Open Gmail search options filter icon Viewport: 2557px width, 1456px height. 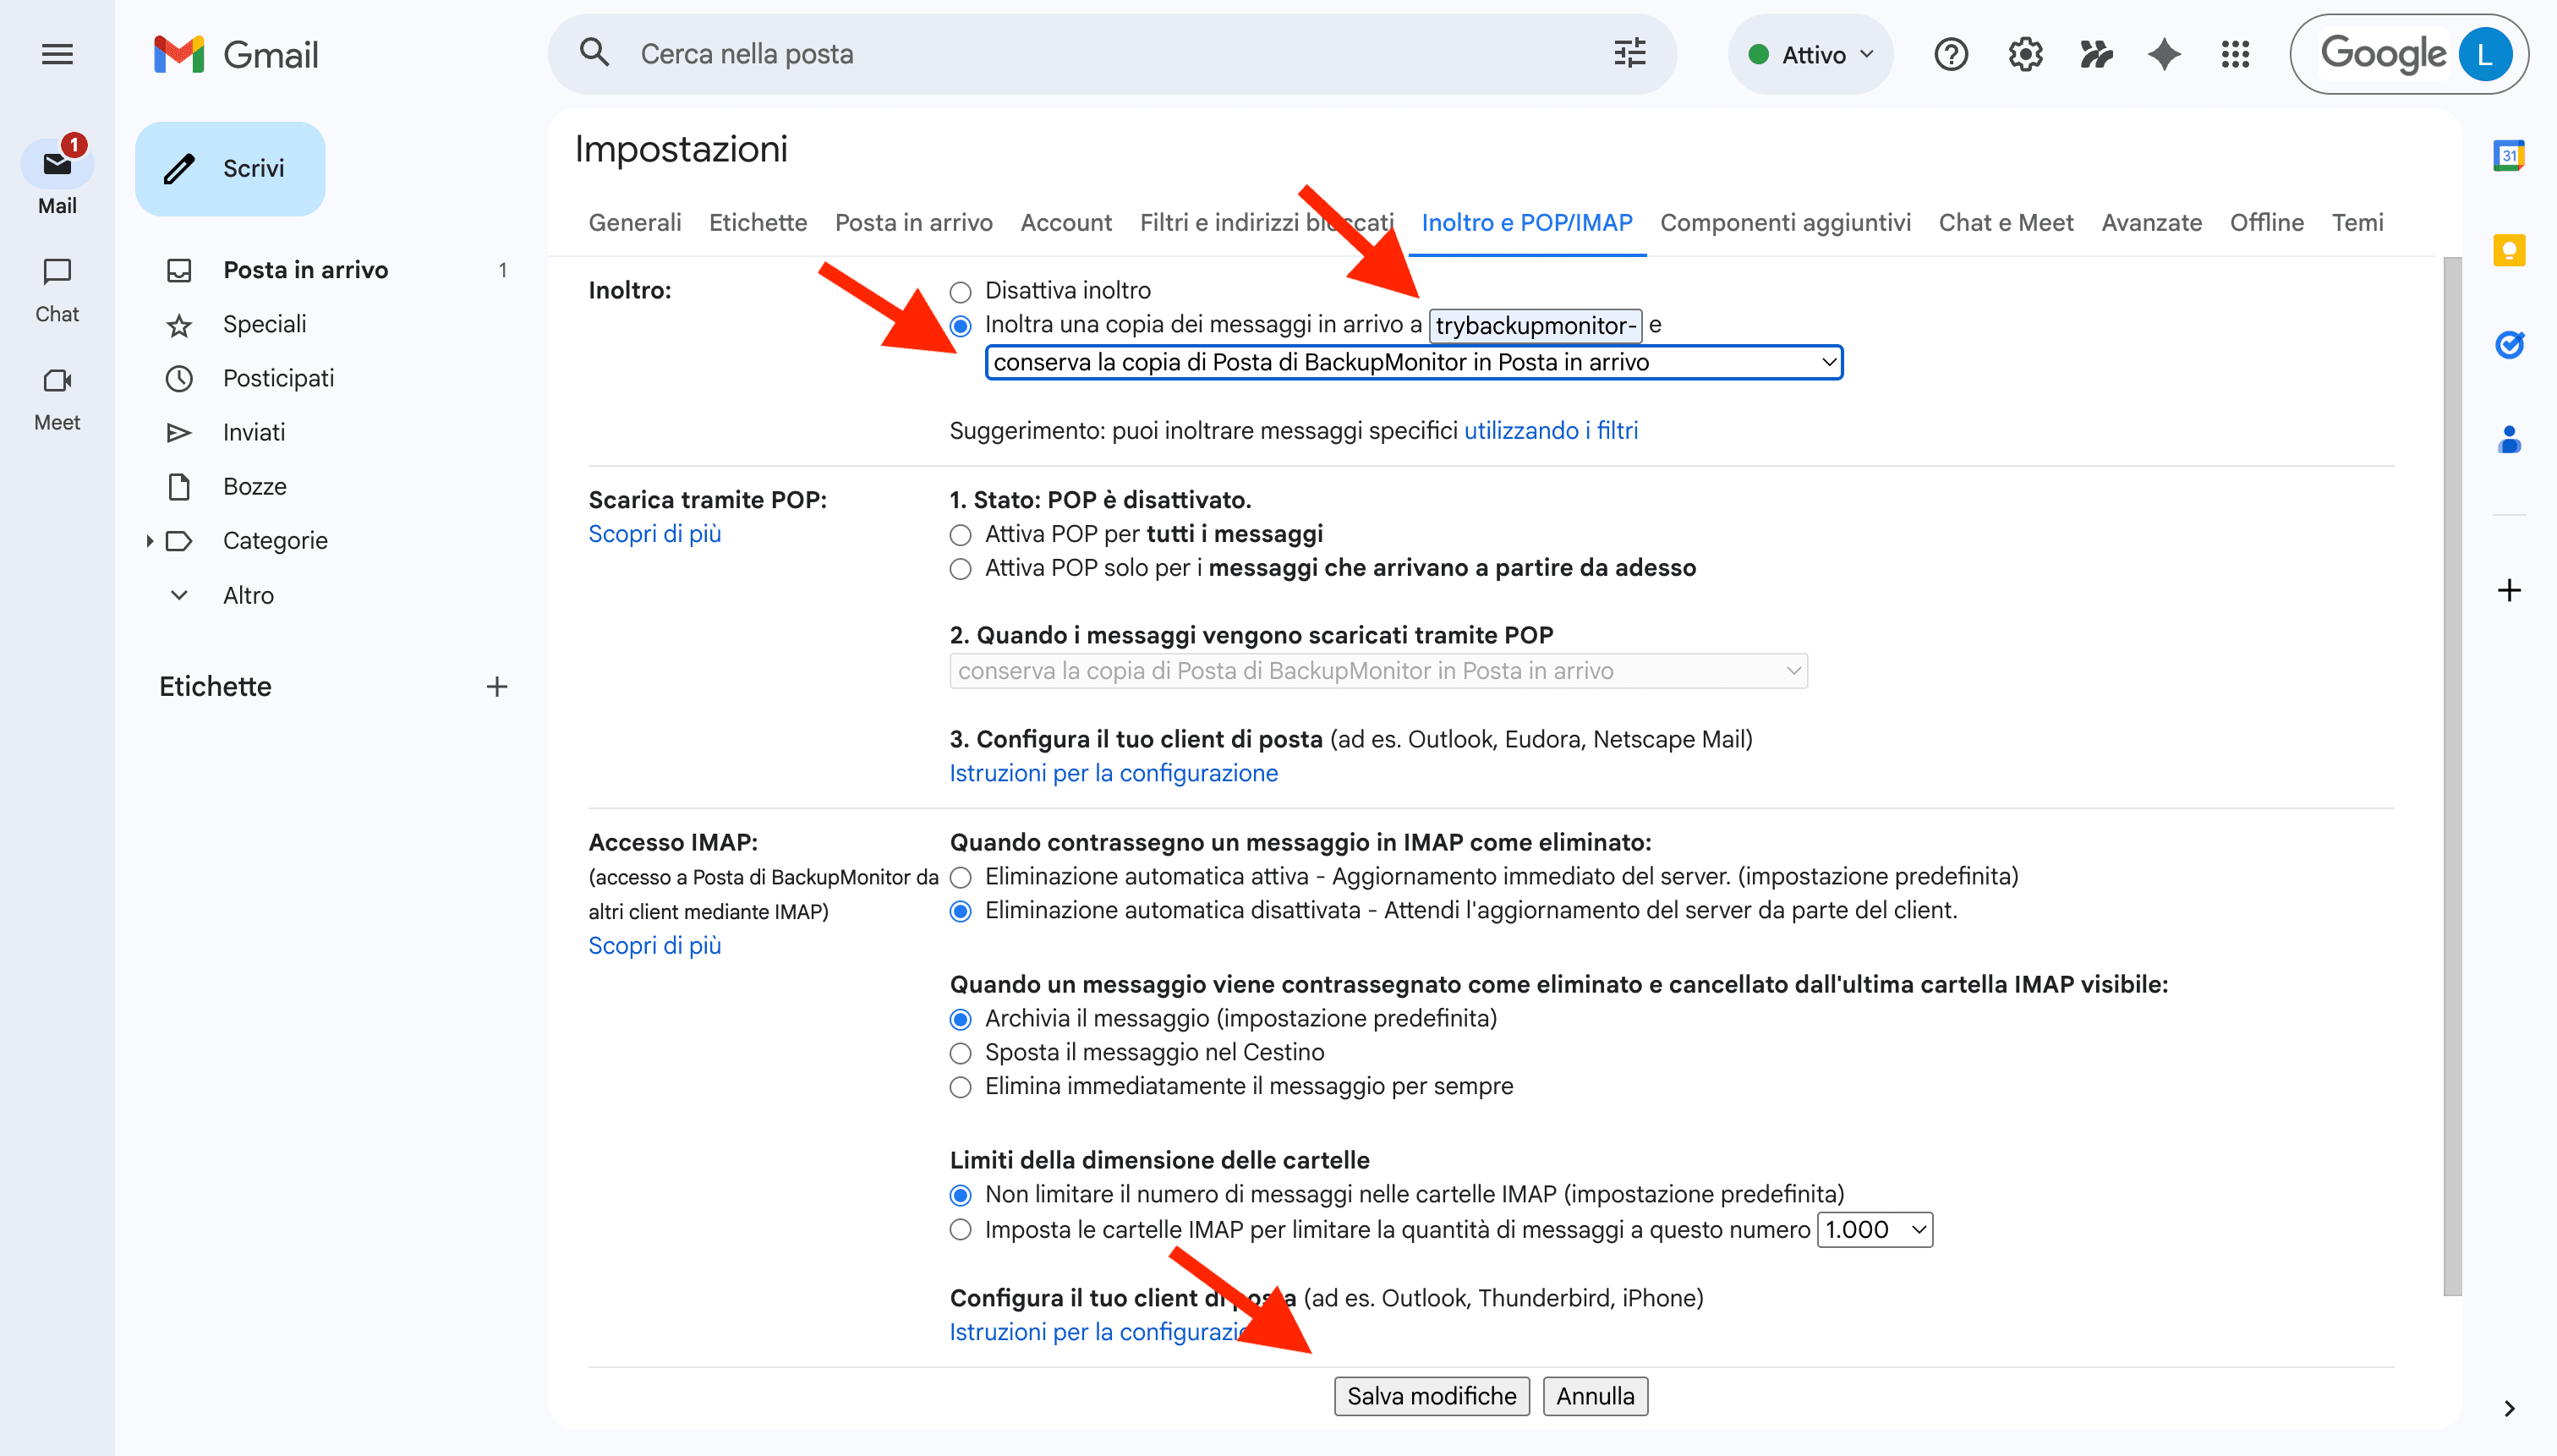(1628, 53)
